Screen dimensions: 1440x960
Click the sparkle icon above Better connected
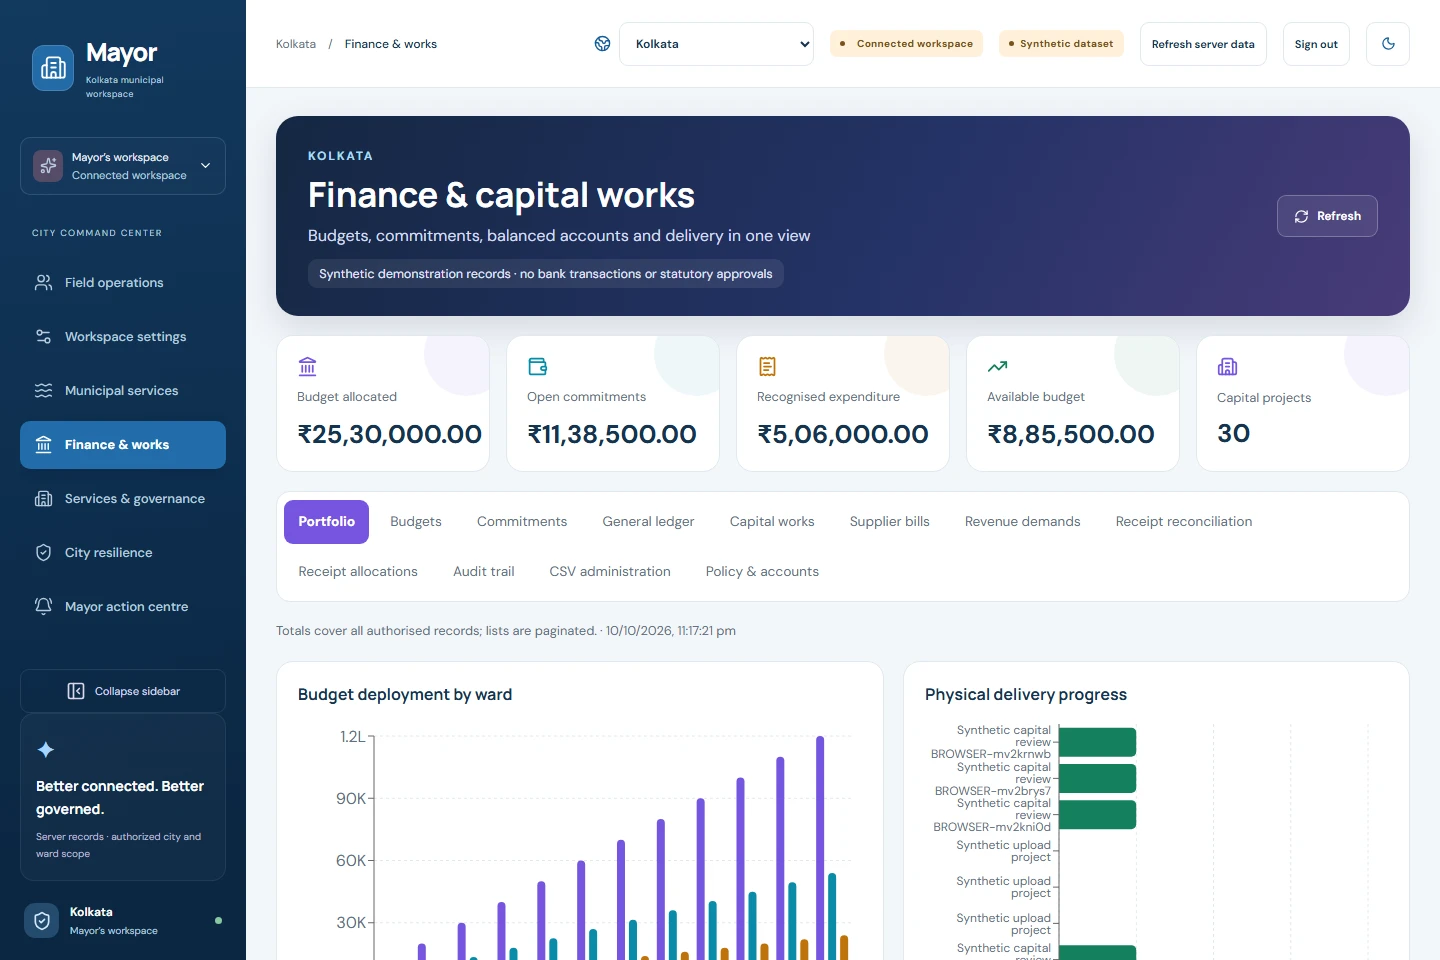click(46, 750)
